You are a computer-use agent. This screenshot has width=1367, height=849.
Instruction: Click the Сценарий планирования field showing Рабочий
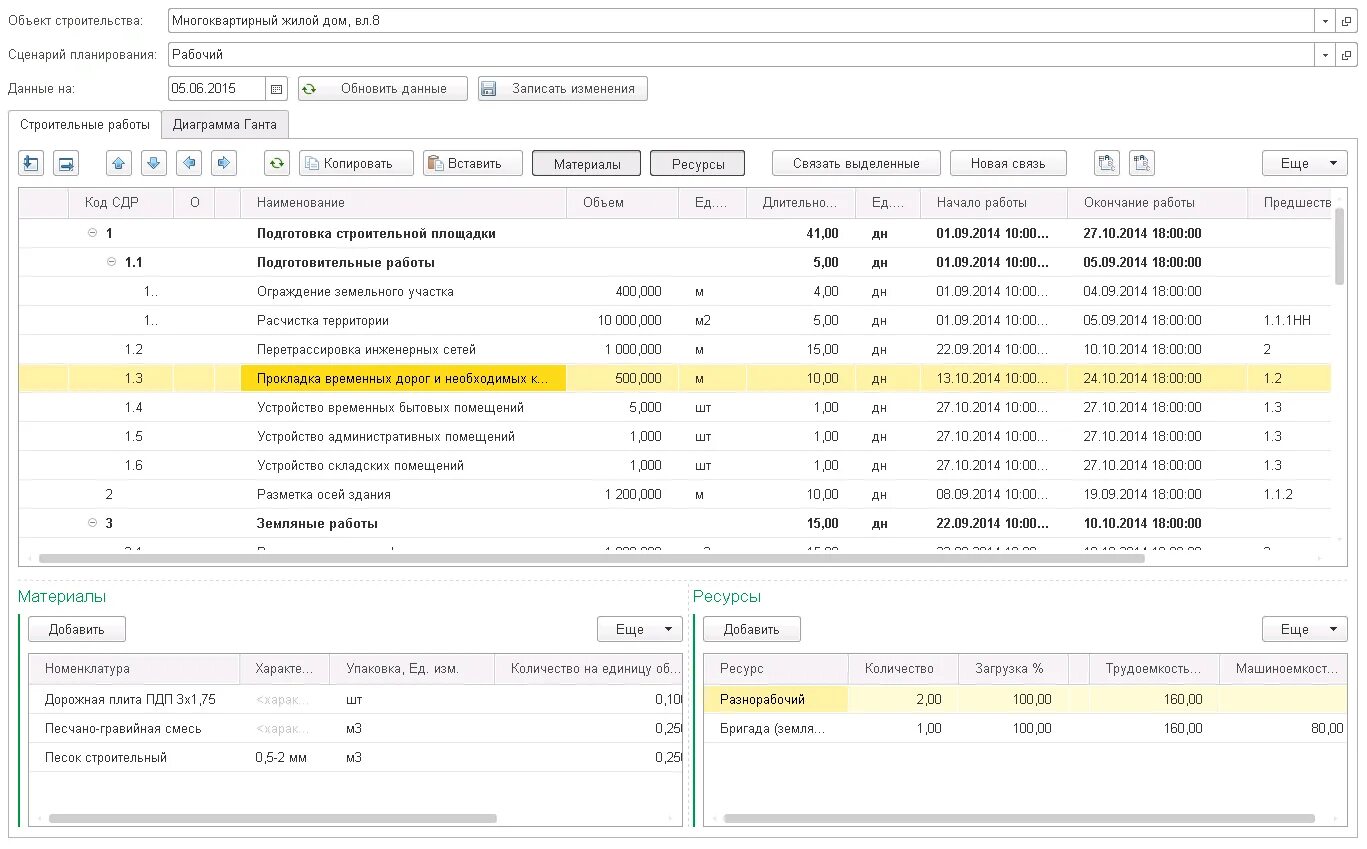pos(740,55)
